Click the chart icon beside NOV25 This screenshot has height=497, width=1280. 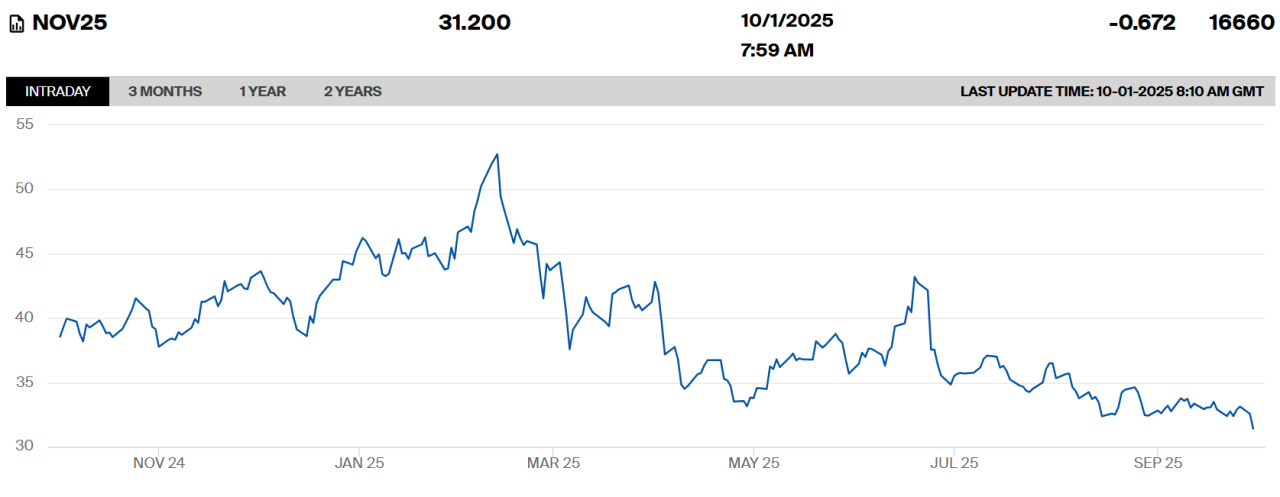18,23
